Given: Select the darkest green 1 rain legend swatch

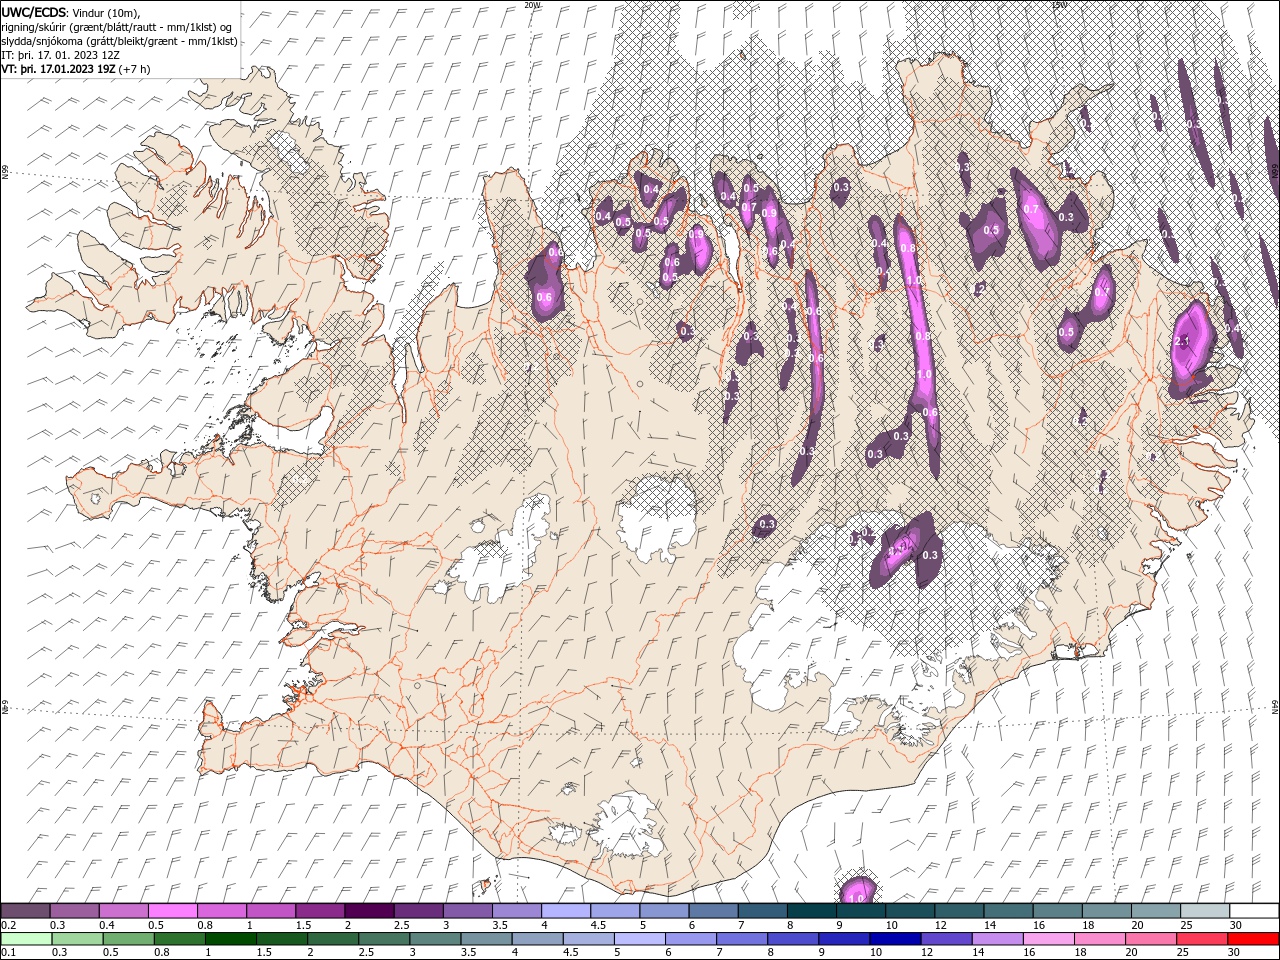Looking at the screenshot, I should click(x=231, y=939).
